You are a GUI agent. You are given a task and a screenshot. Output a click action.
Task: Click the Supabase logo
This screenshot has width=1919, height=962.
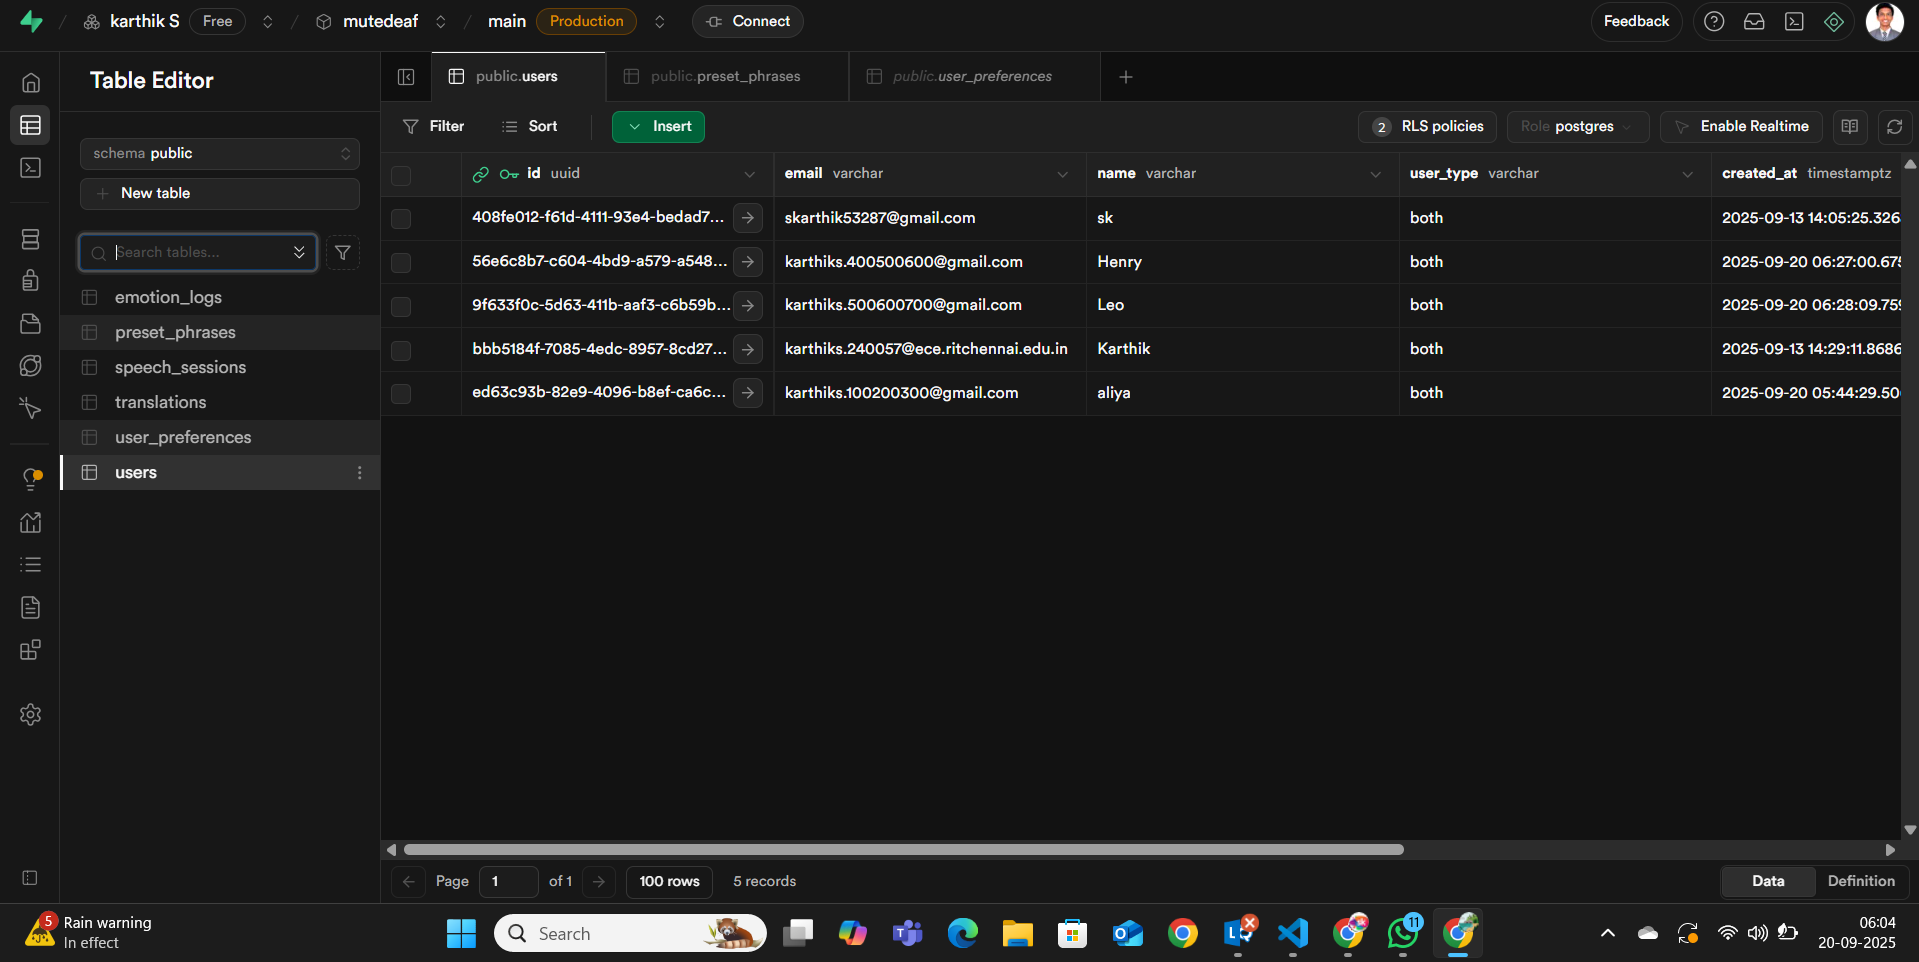pyautogui.click(x=31, y=21)
